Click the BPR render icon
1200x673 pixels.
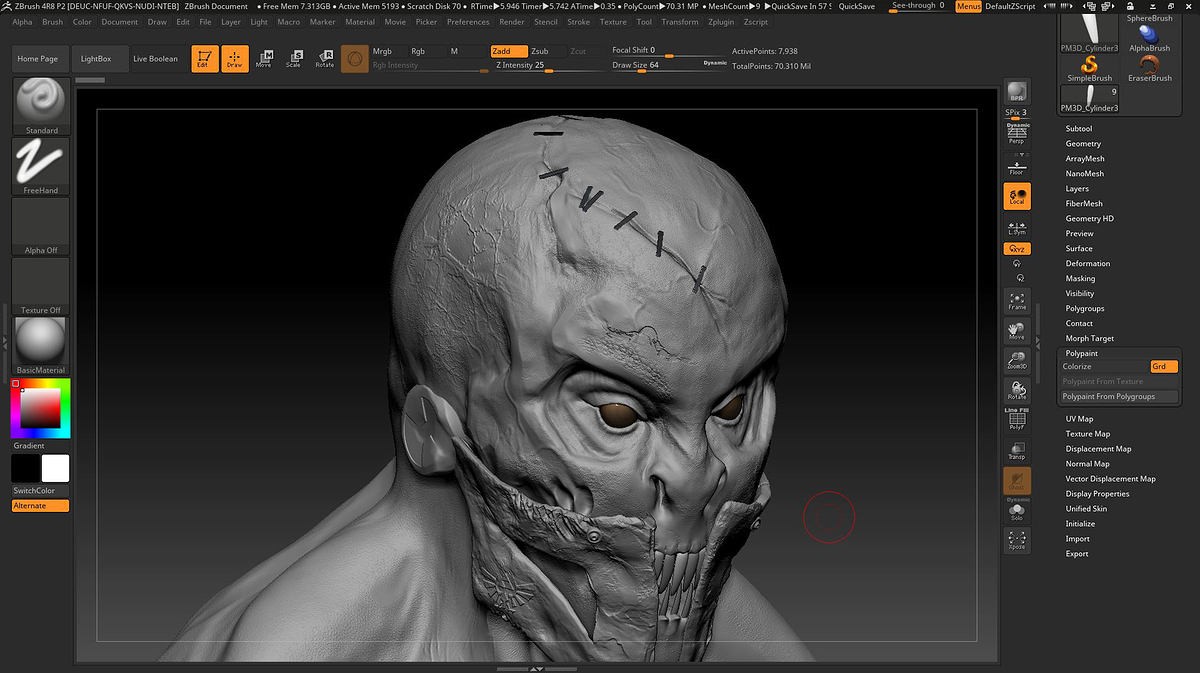pos(1017,92)
